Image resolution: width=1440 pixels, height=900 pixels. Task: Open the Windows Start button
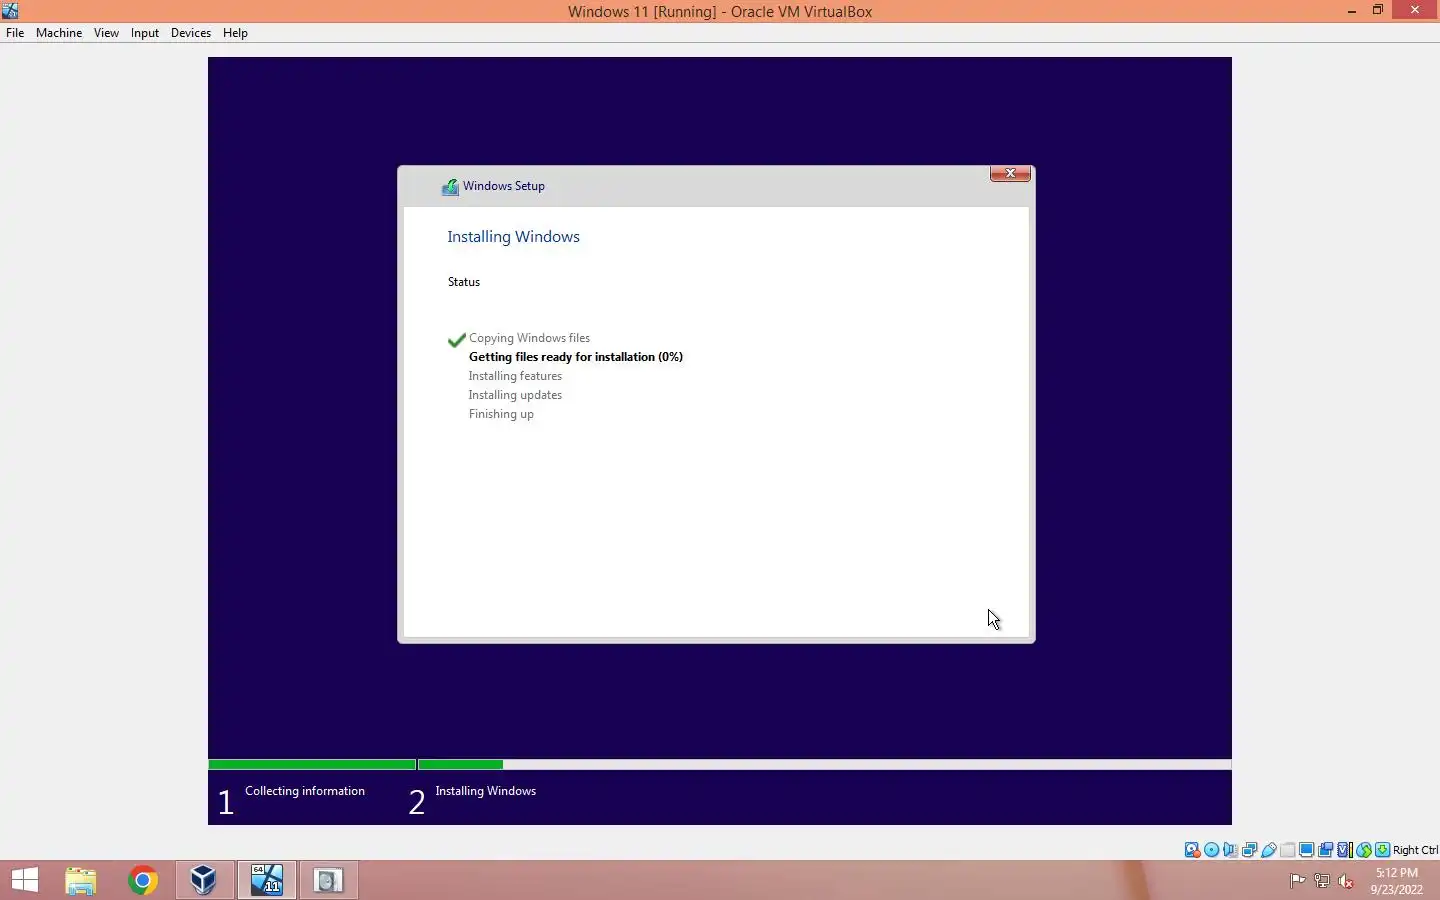tap(25, 880)
